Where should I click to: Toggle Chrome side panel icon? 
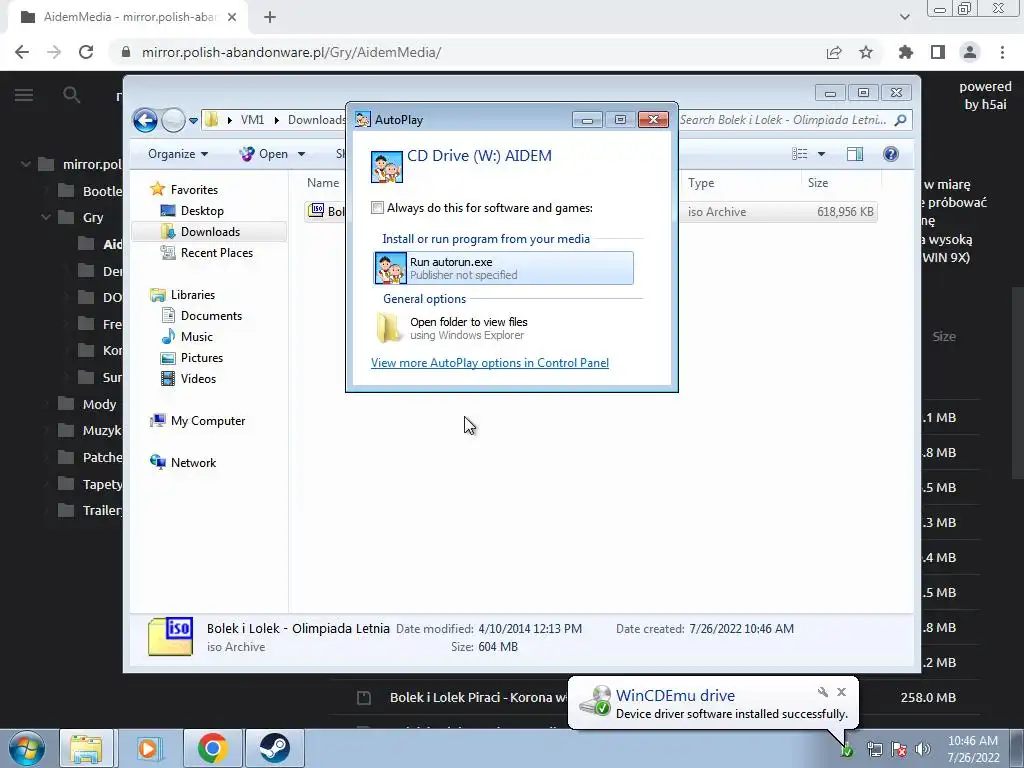click(938, 52)
